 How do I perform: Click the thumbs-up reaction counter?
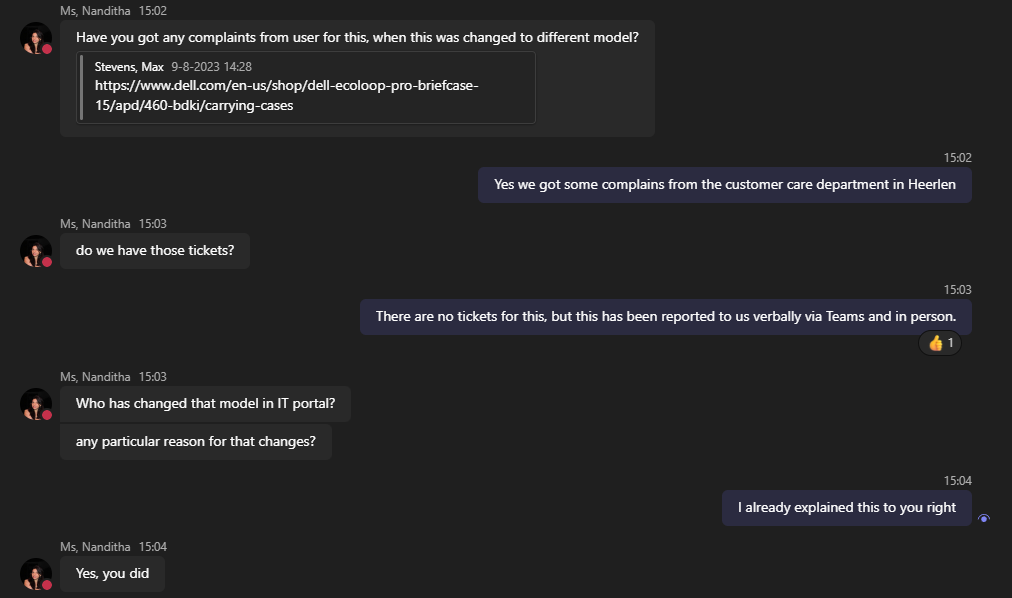coord(940,343)
